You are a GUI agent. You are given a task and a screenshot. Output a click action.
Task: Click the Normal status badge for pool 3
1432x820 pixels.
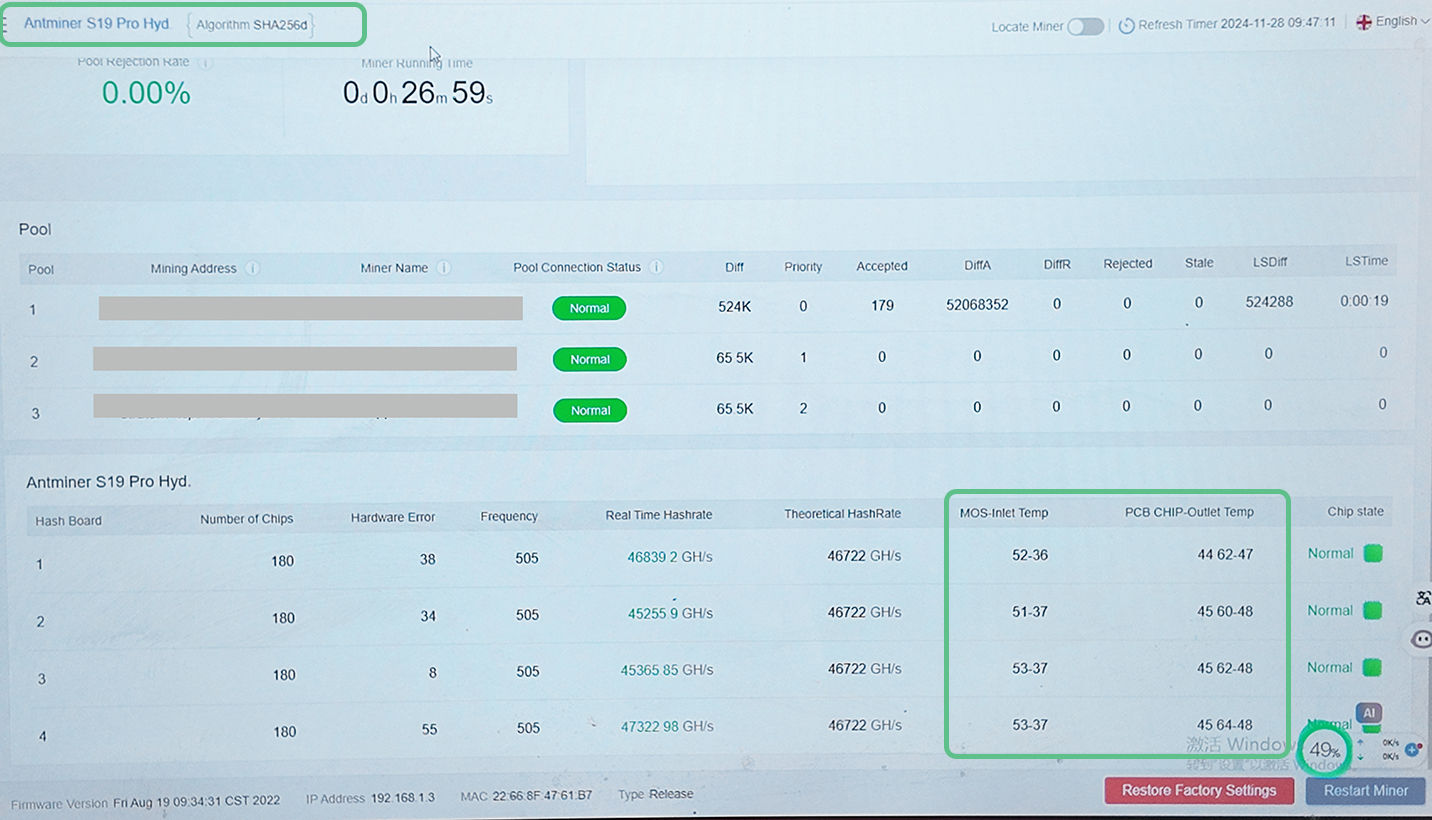(590, 410)
